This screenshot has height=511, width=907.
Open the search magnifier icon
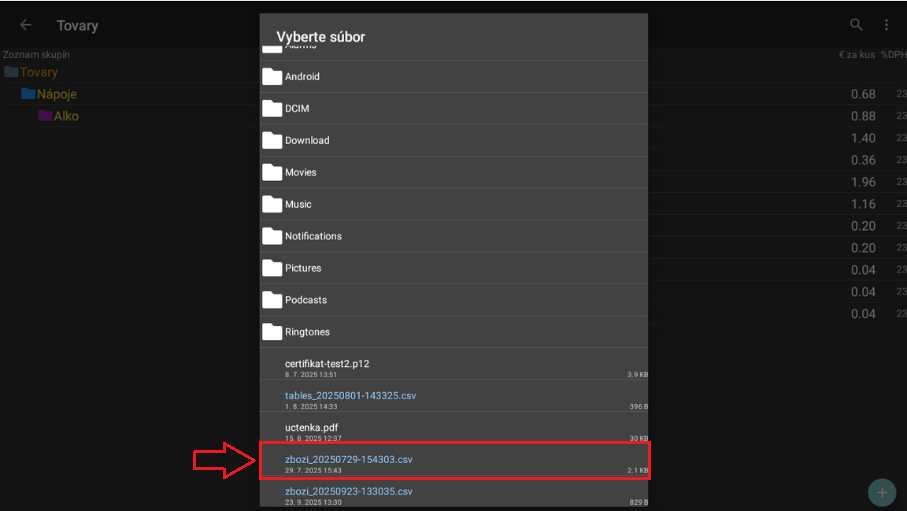(856, 25)
